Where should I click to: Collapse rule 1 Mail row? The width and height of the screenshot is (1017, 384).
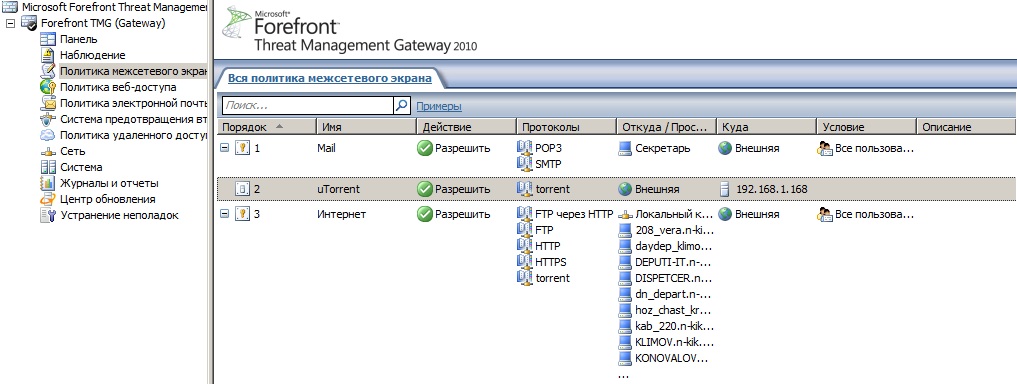tap(224, 148)
